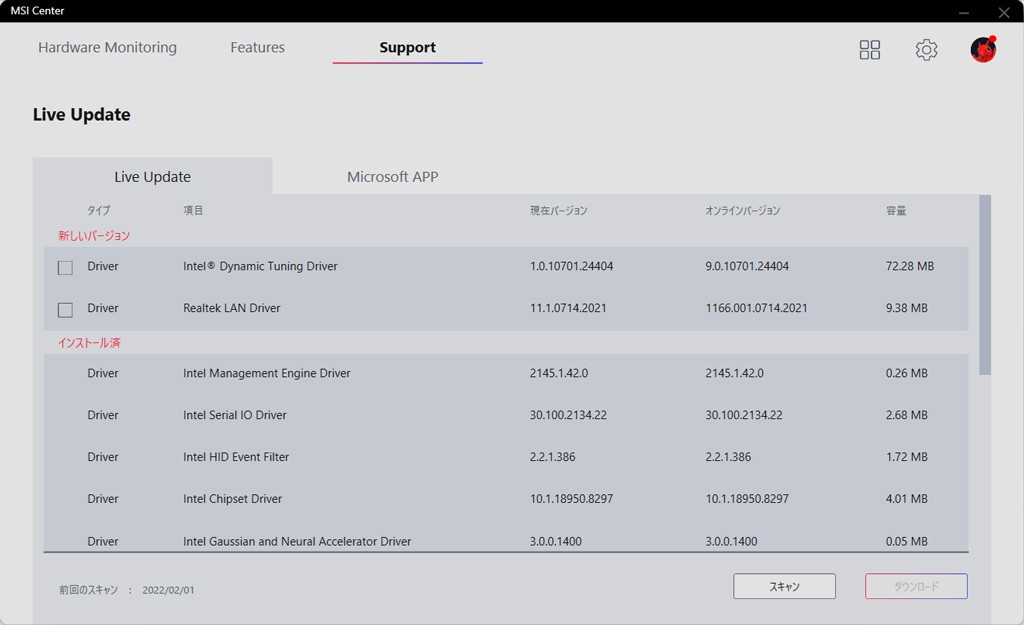The image size is (1024, 625).
Task: Click the red dragon profile avatar
Action: pos(983,49)
